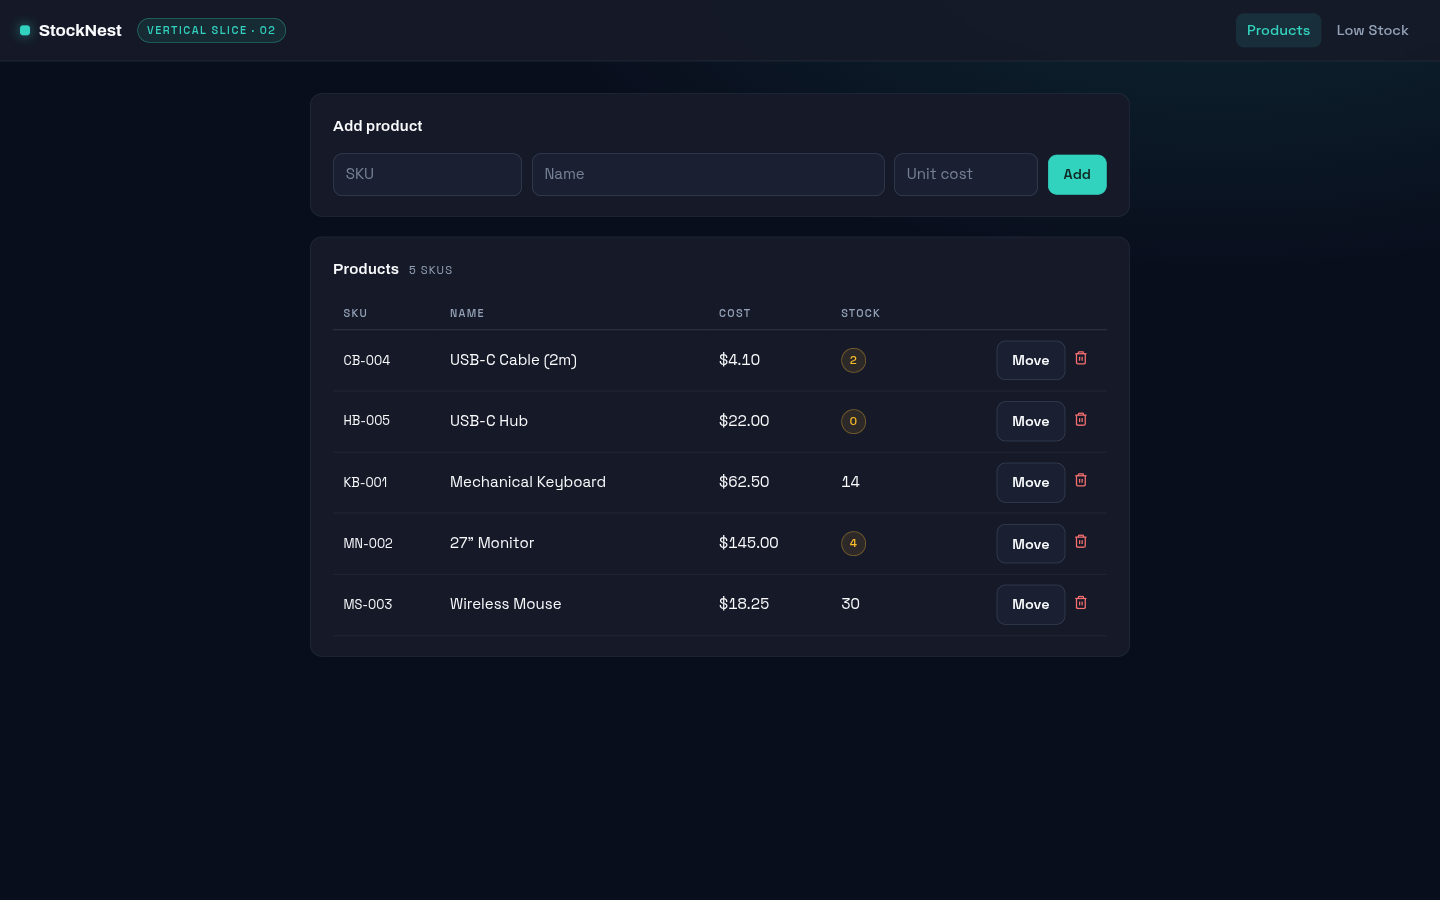Click the cost $62.50
This screenshot has width=1440, height=900.
point(744,482)
